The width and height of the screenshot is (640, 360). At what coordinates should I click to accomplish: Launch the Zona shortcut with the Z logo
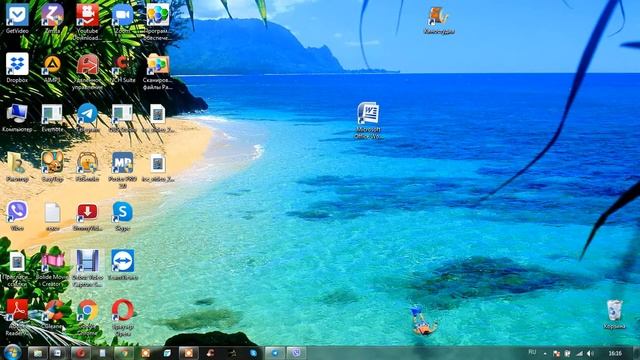pos(52,16)
